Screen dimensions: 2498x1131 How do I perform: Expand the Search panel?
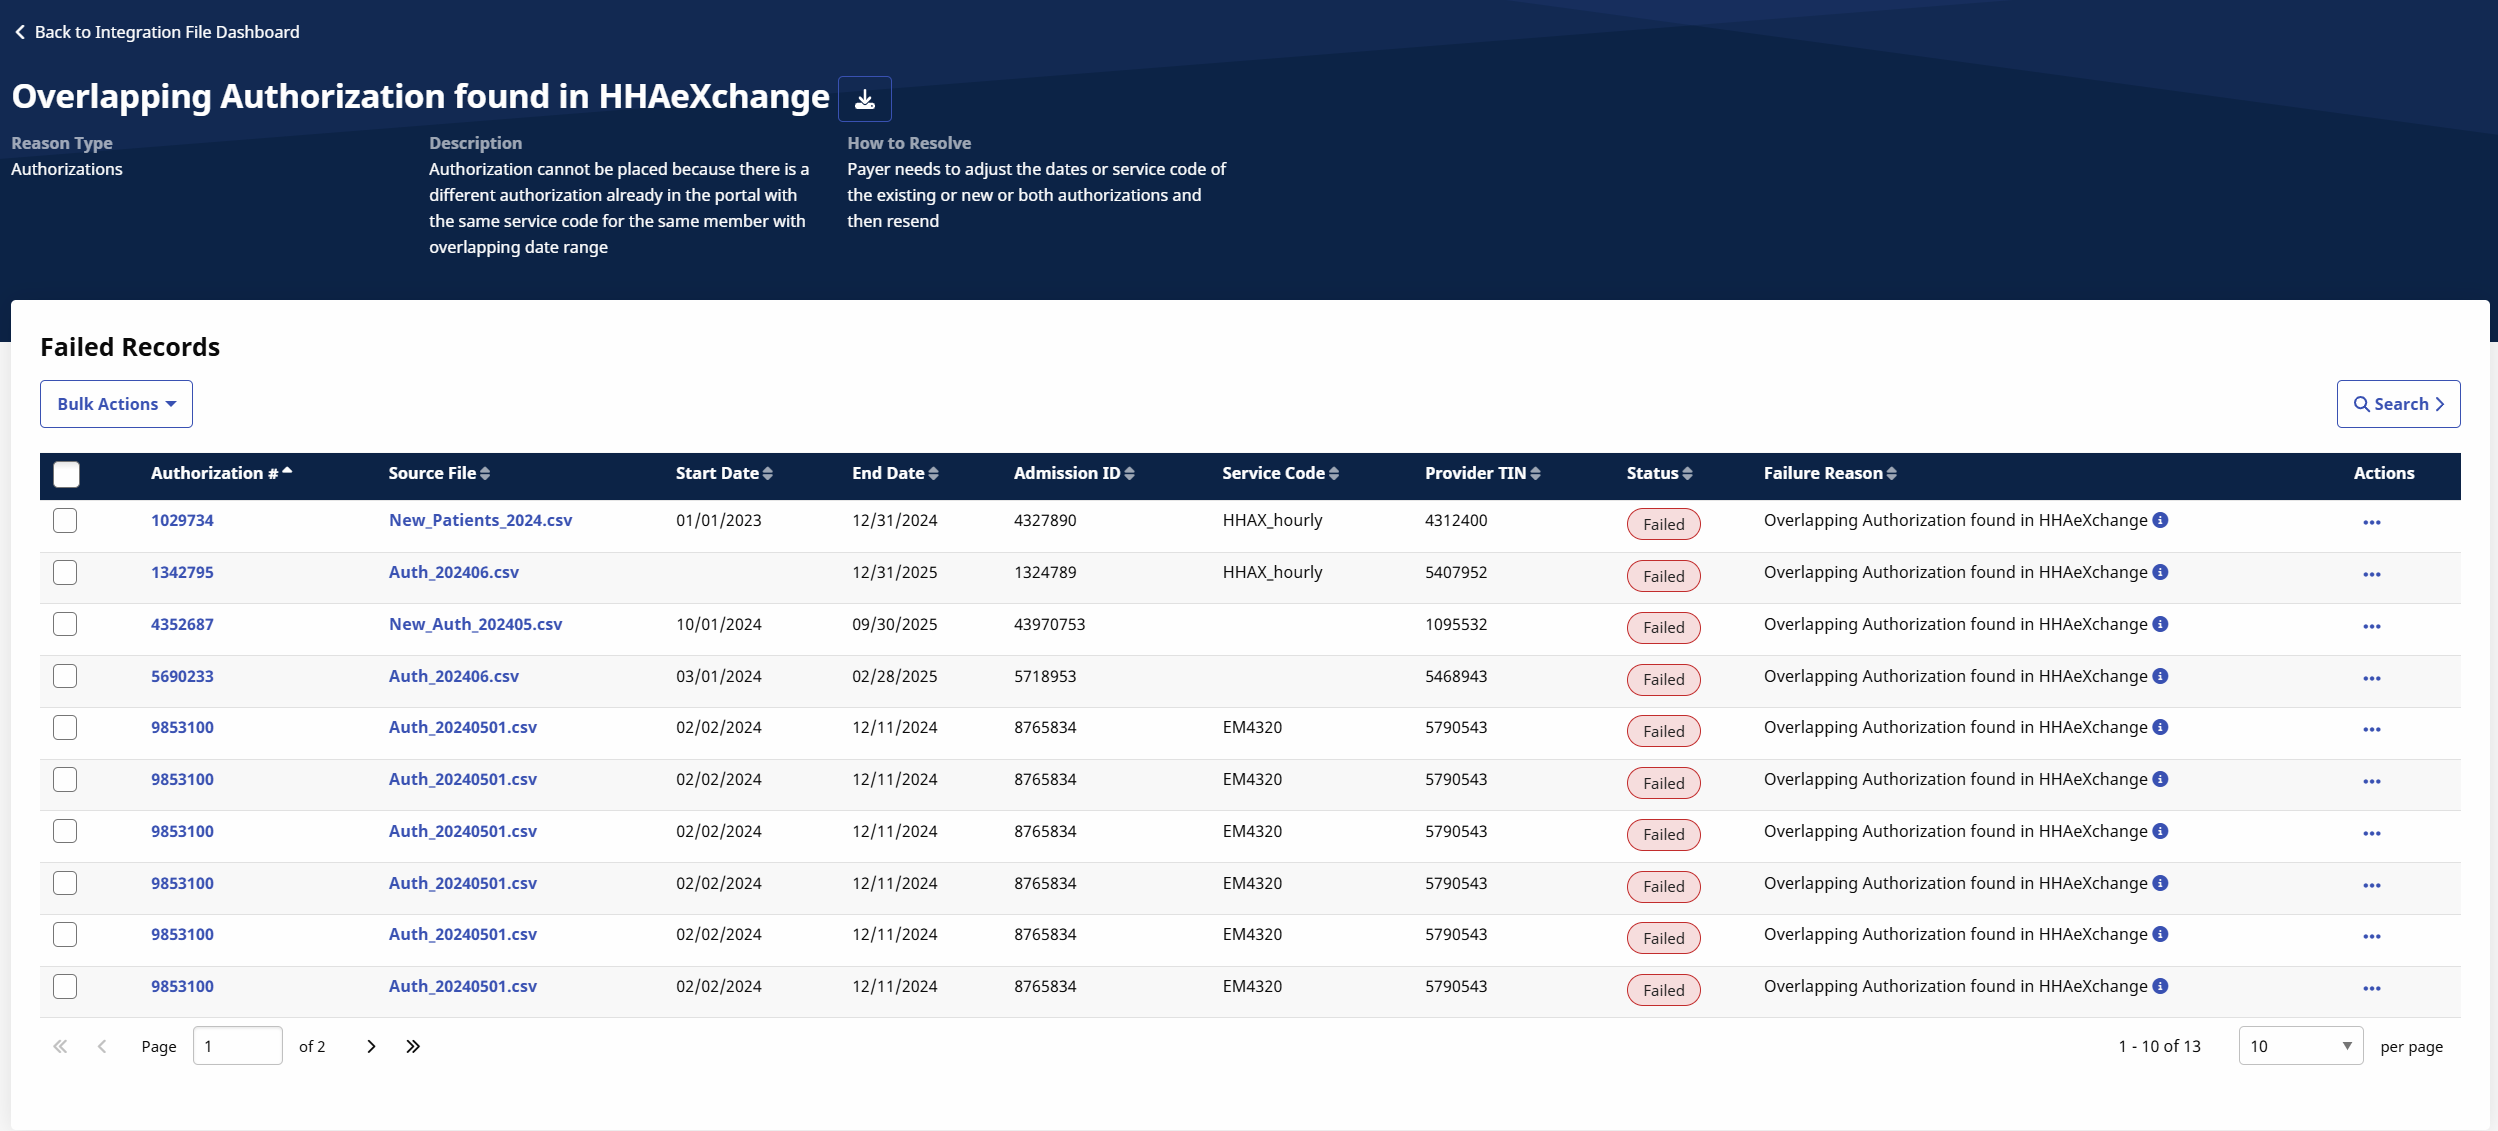click(x=2398, y=404)
